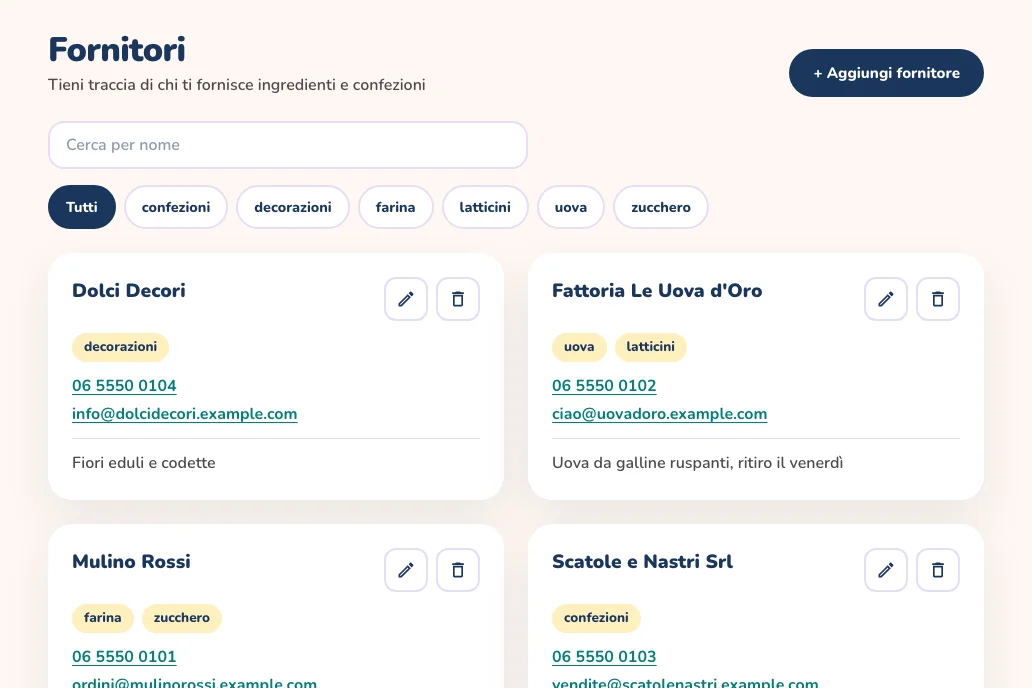
Task: Edit the Mulino Rossi supplier
Action: click(405, 570)
